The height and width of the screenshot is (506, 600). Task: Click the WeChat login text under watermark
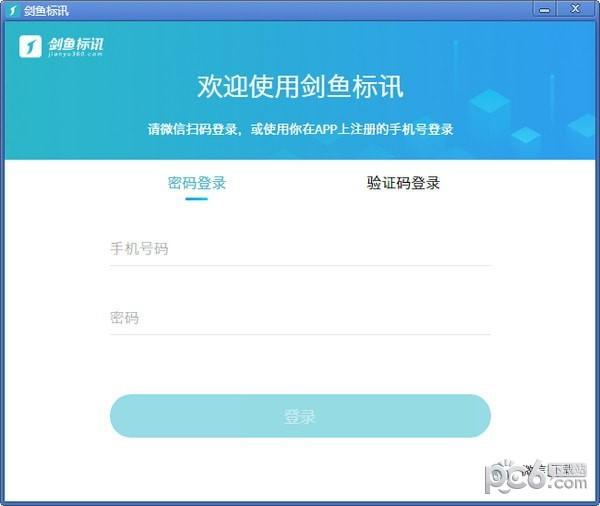click(536, 470)
